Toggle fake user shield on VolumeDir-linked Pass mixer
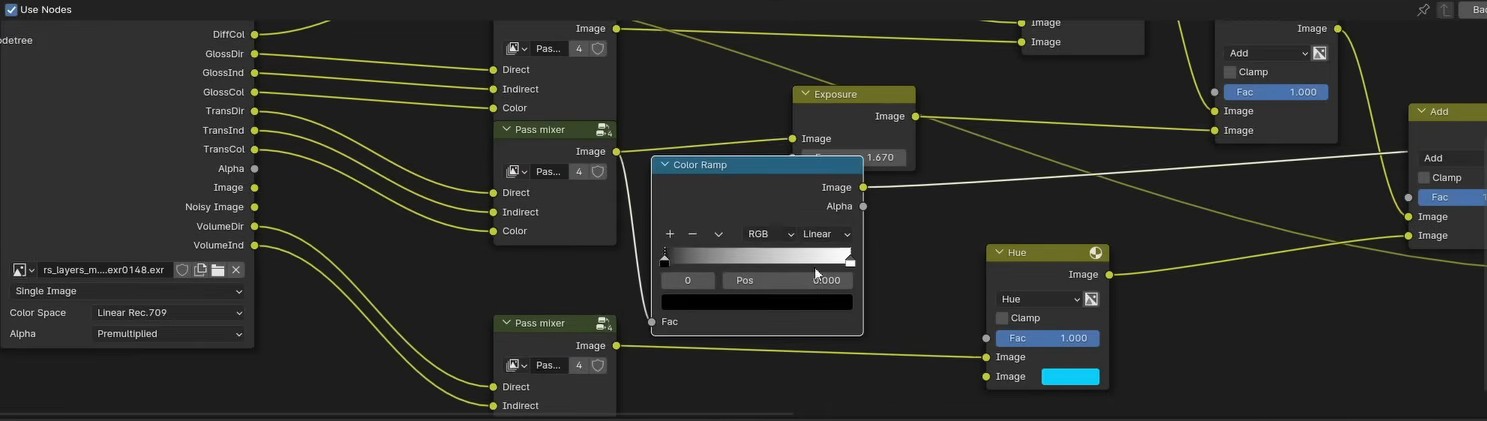The image size is (1487, 421). point(598,365)
